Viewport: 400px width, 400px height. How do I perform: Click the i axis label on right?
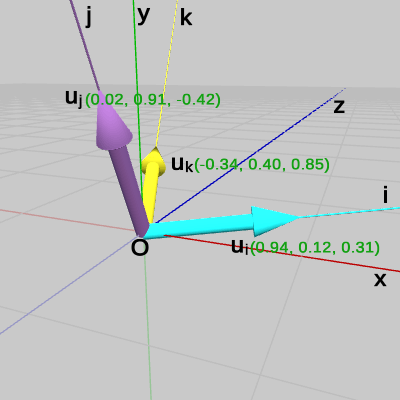click(x=386, y=195)
